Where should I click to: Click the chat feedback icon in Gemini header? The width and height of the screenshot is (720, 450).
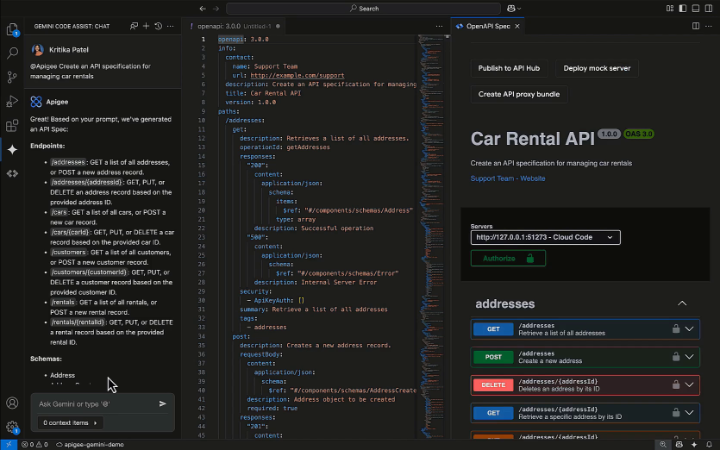134,26
